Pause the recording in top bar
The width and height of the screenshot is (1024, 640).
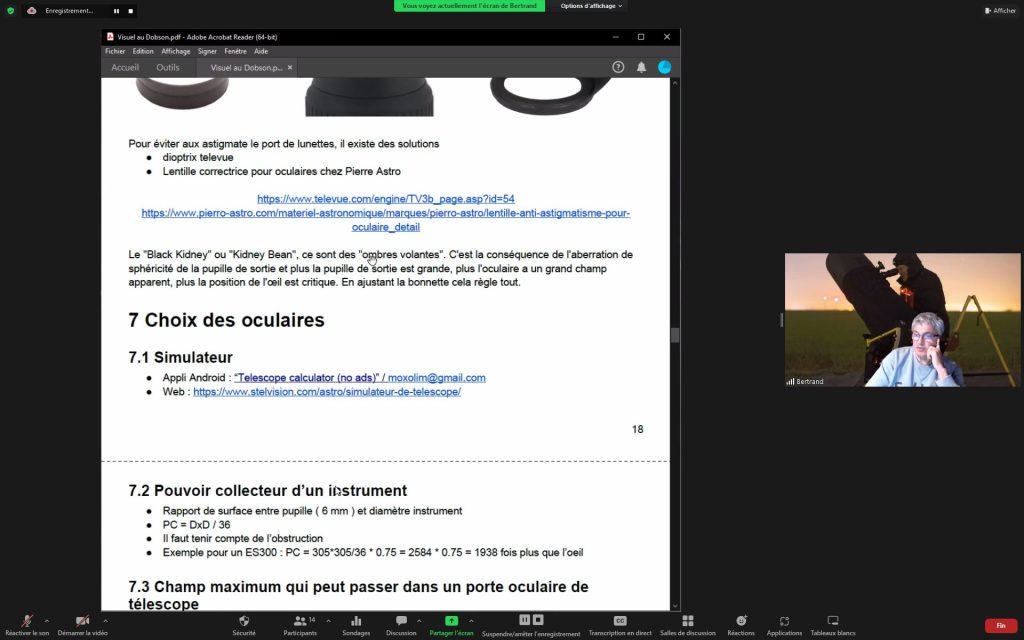(116, 10)
